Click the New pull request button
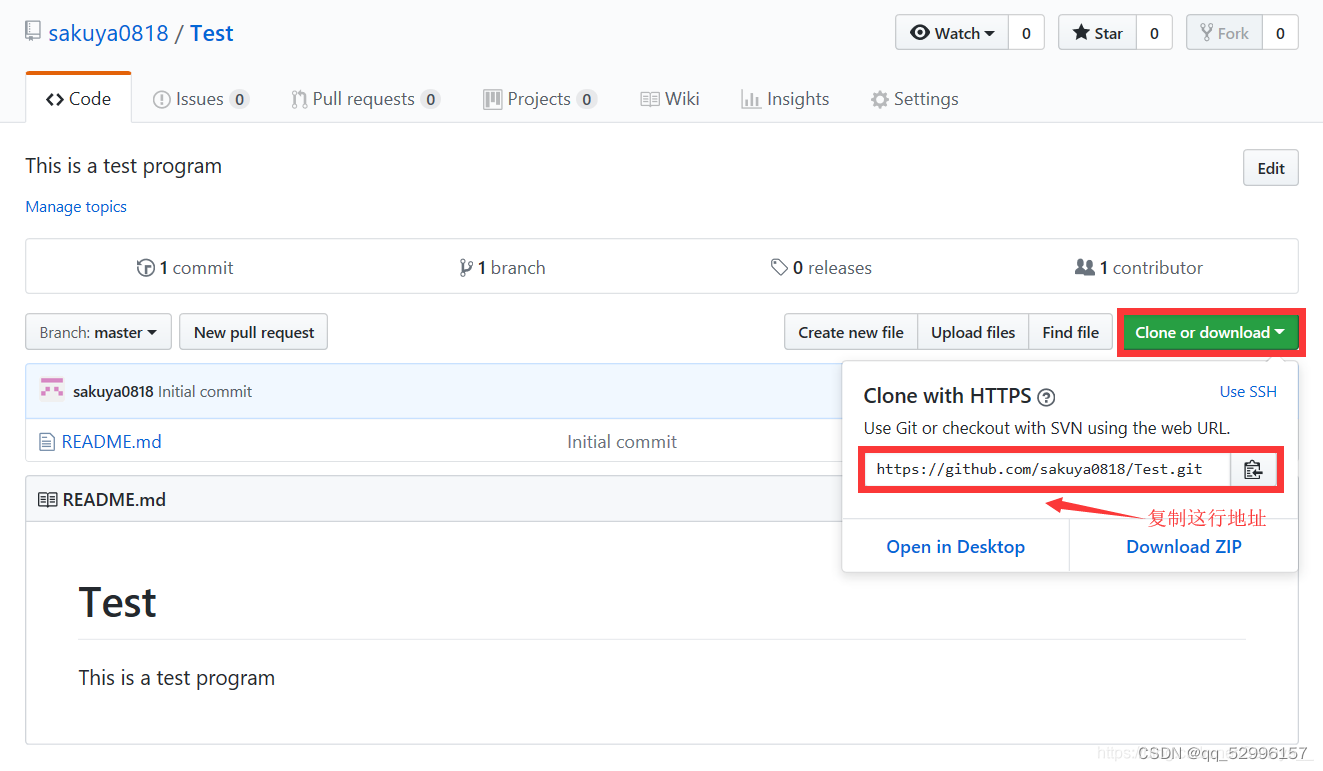The image size is (1323, 771). pos(254,332)
